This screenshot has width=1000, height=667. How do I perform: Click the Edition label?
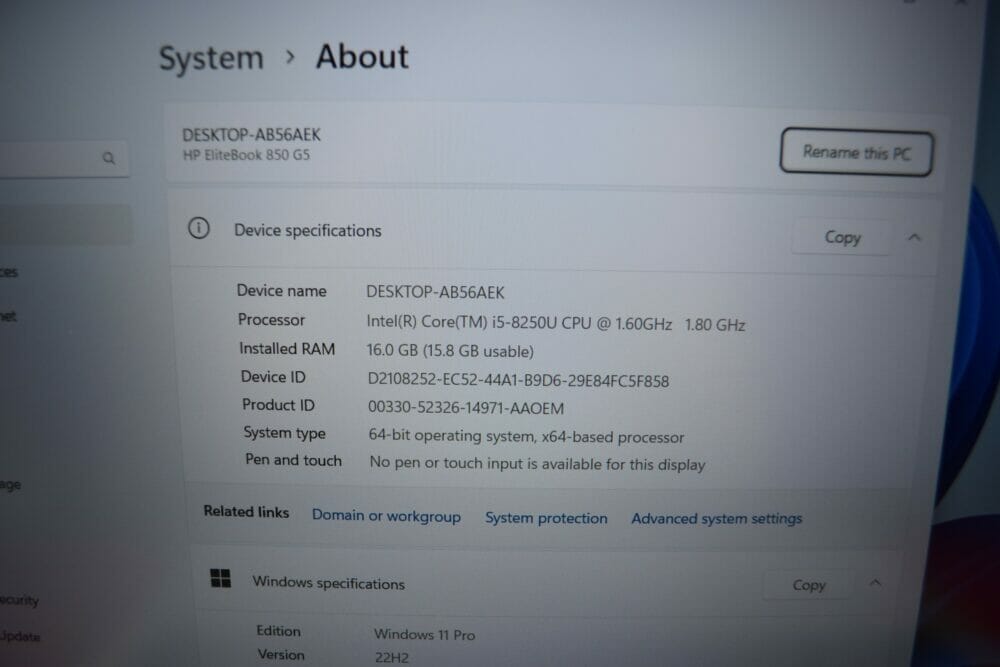point(278,631)
